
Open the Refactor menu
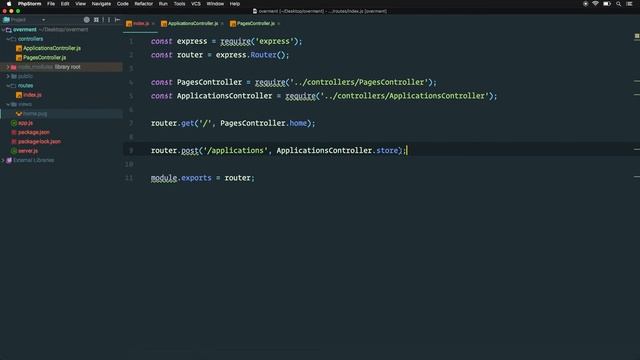pyautogui.click(x=144, y=4)
